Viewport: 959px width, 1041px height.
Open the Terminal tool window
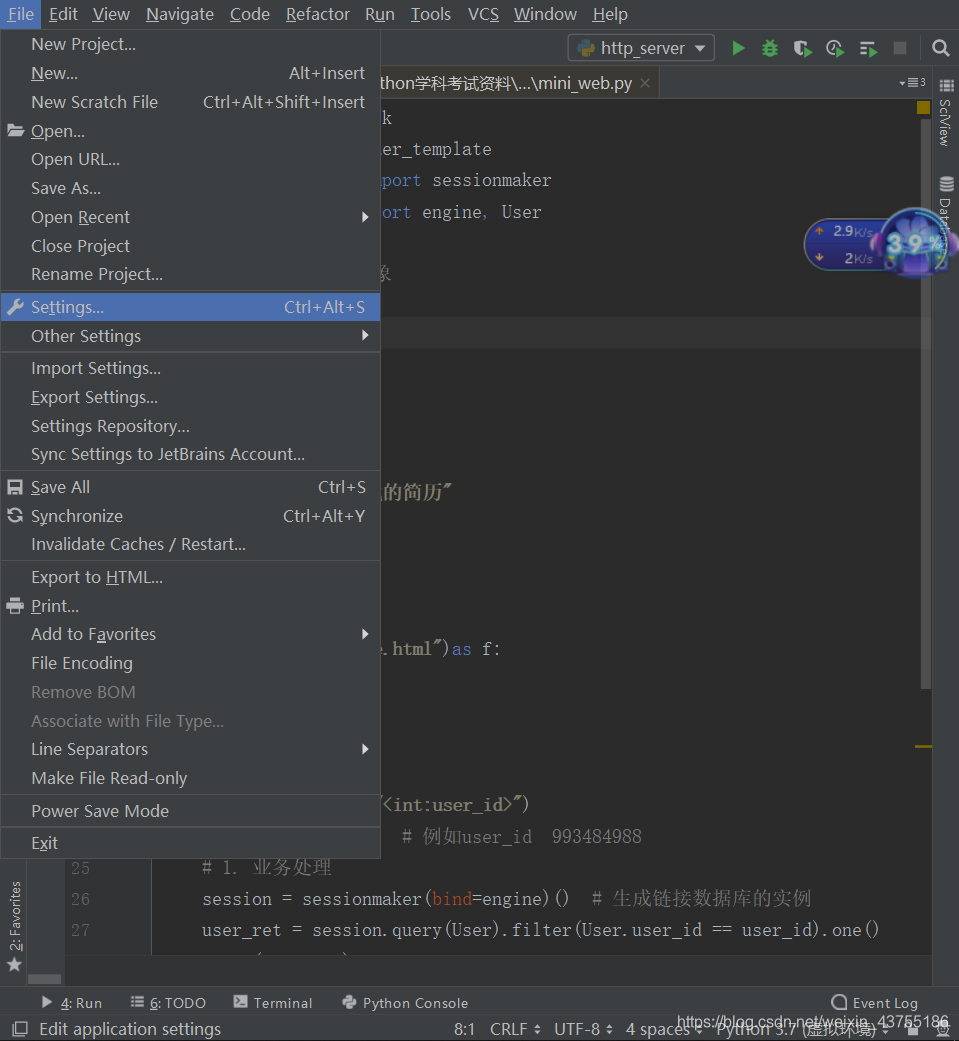click(x=273, y=1002)
